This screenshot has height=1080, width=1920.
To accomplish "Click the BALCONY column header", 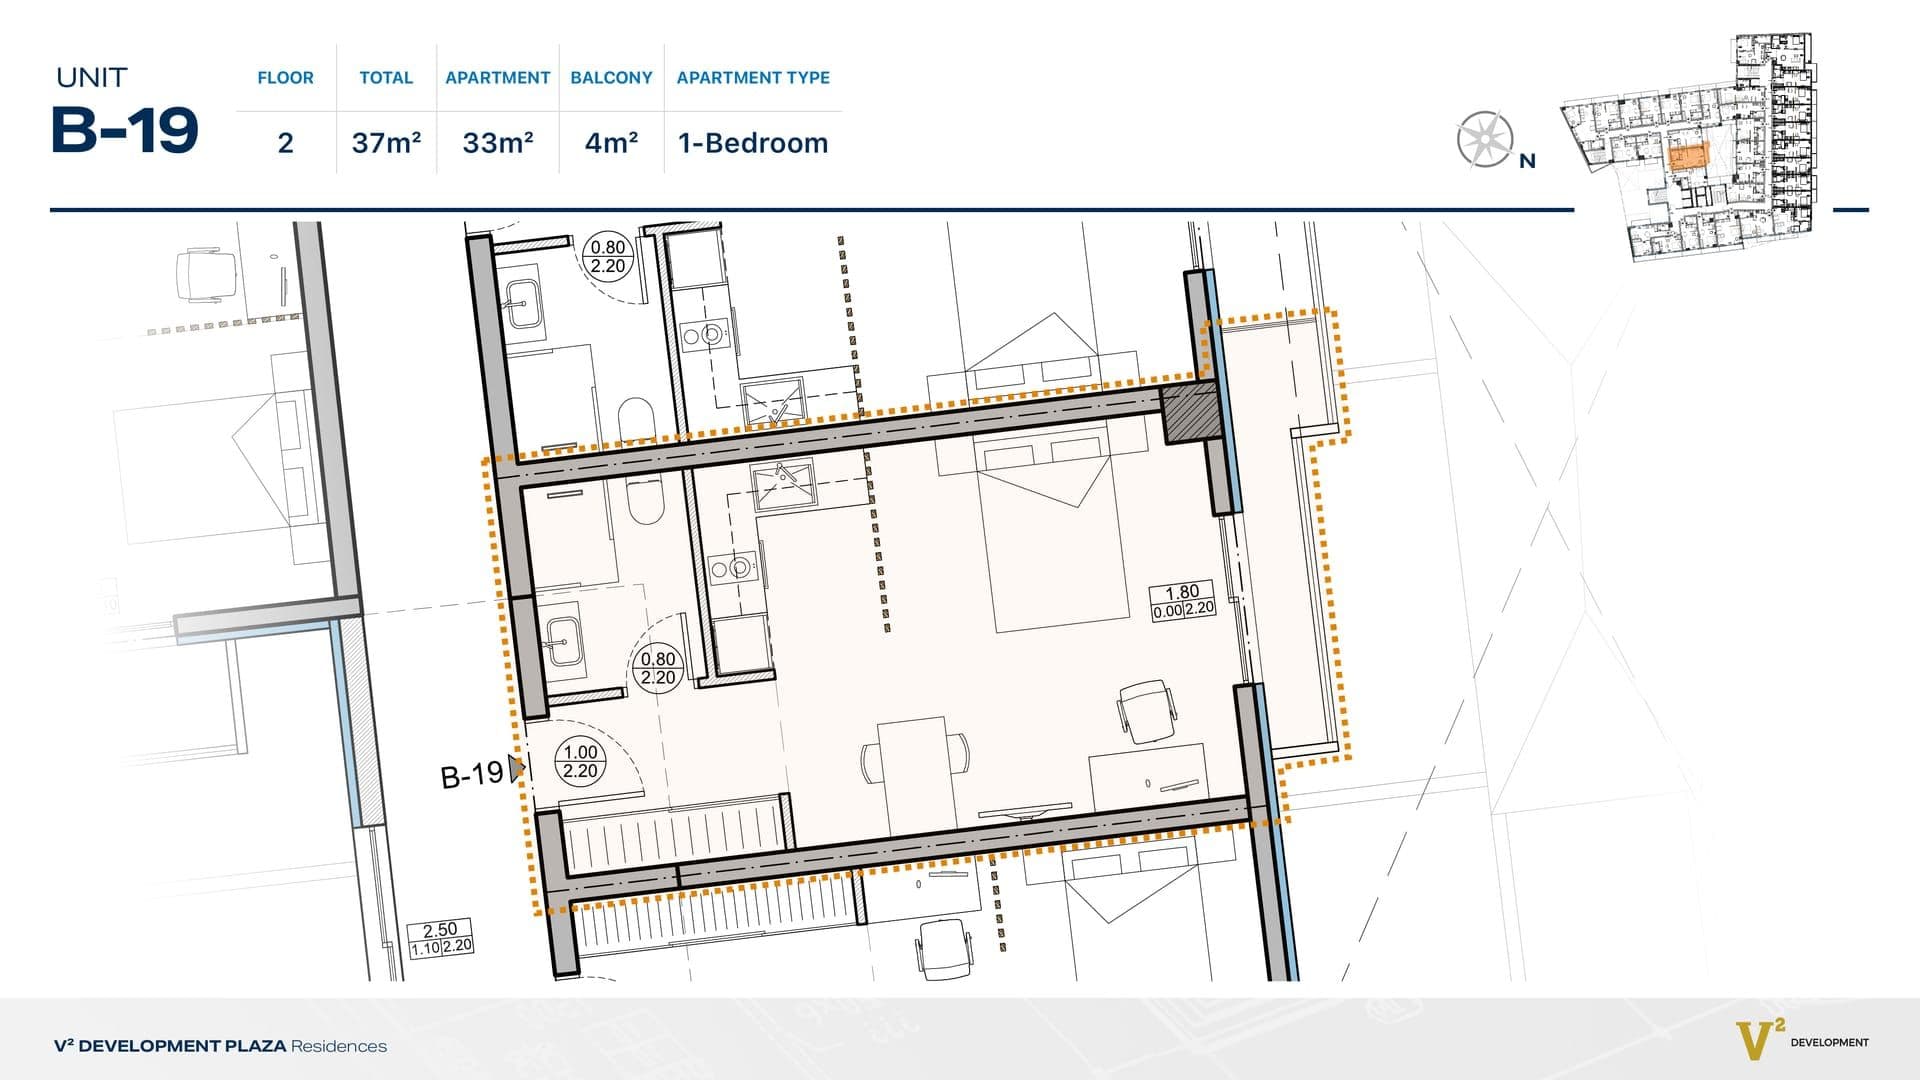I will click(x=611, y=78).
